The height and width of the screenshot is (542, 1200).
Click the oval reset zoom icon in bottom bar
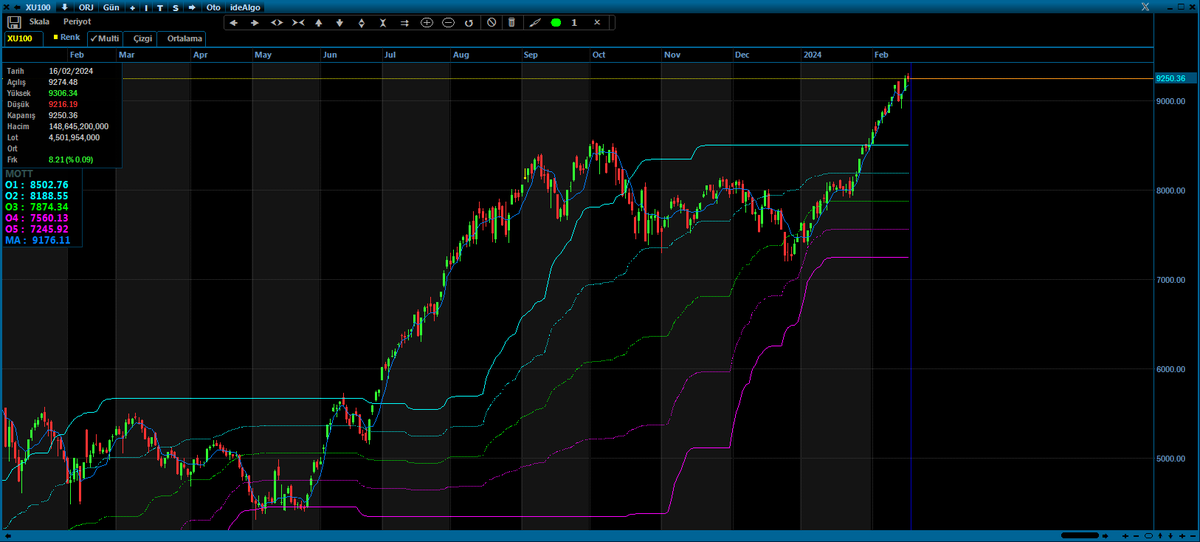[1148, 536]
